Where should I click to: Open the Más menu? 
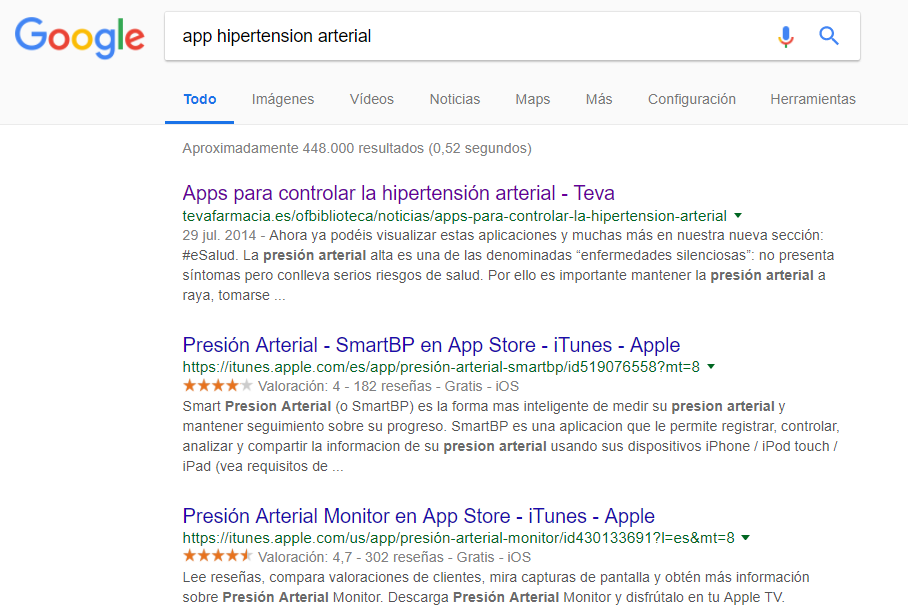coord(599,99)
